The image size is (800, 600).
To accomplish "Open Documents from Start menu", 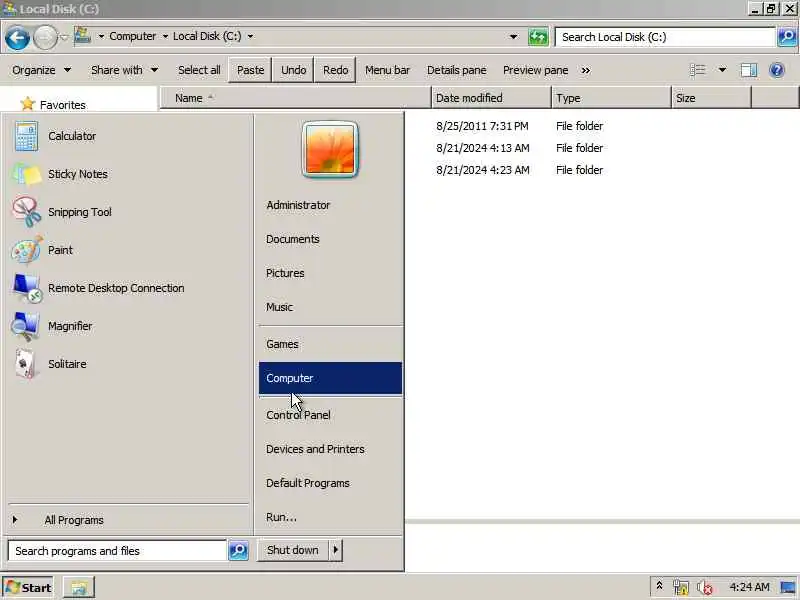I will pos(330,239).
